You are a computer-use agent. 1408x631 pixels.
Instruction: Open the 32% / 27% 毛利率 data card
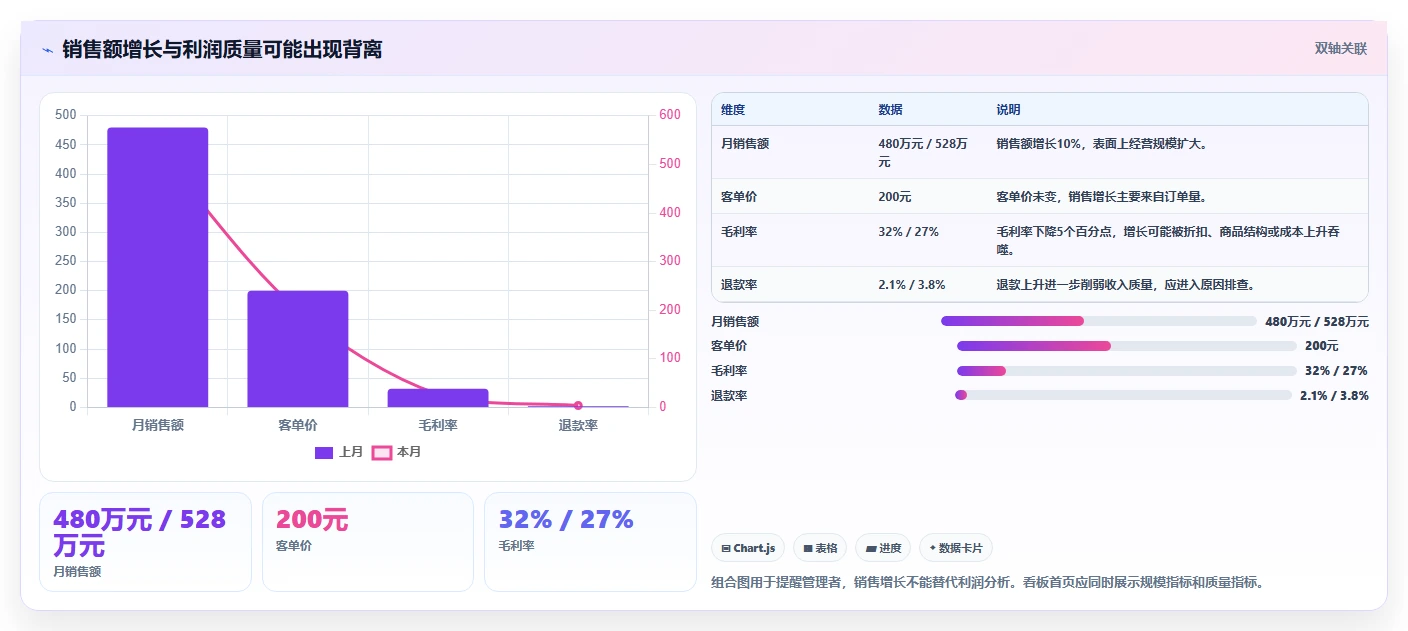pos(590,542)
